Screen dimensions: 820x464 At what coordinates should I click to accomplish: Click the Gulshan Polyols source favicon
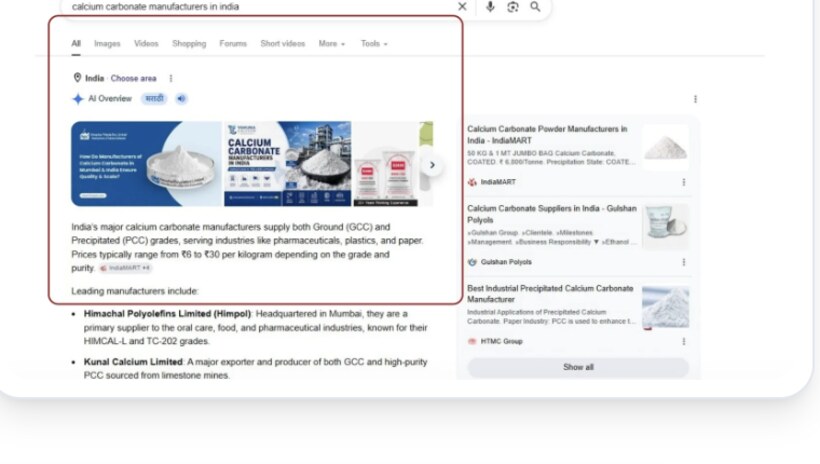tap(472, 262)
